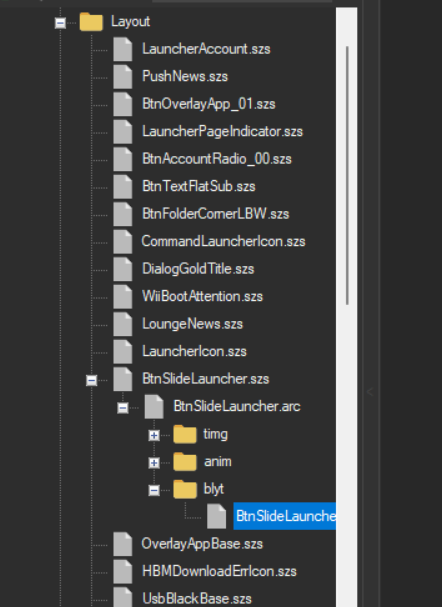Click the file icon beside PushNews.szs
The image size is (442, 607).
point(123,77)
